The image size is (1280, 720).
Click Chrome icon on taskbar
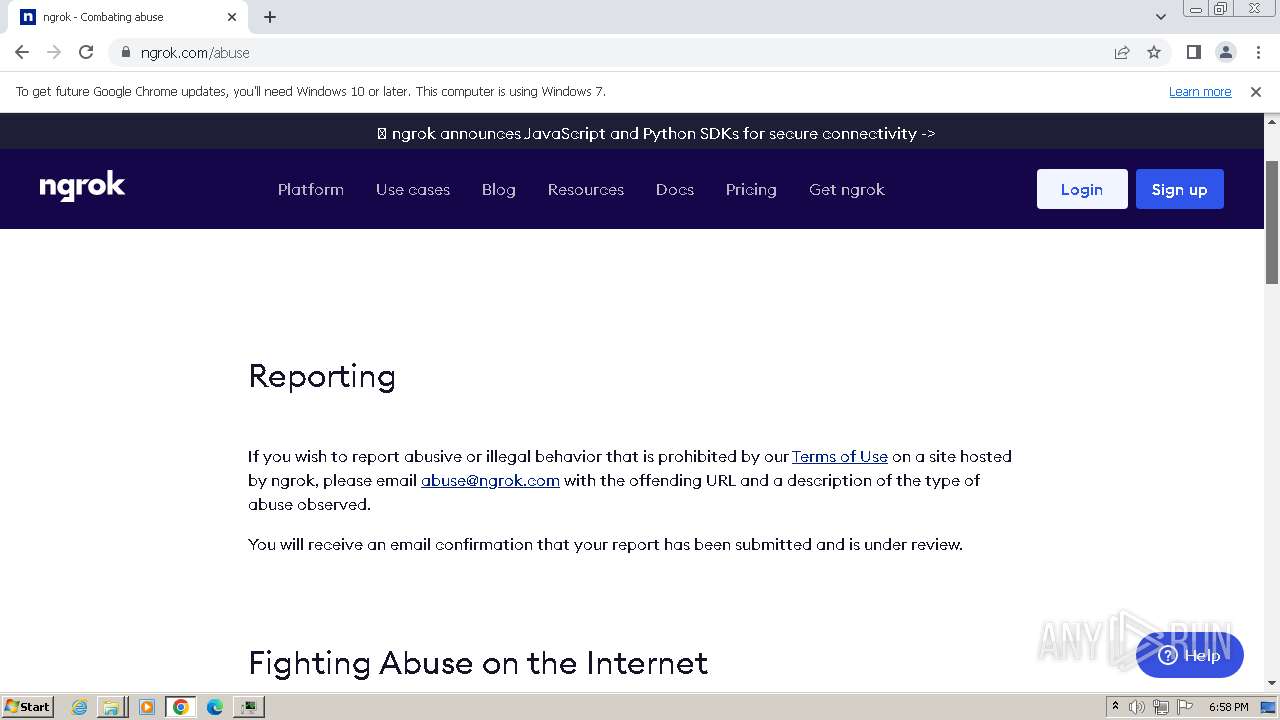click(x=181, y=707)
